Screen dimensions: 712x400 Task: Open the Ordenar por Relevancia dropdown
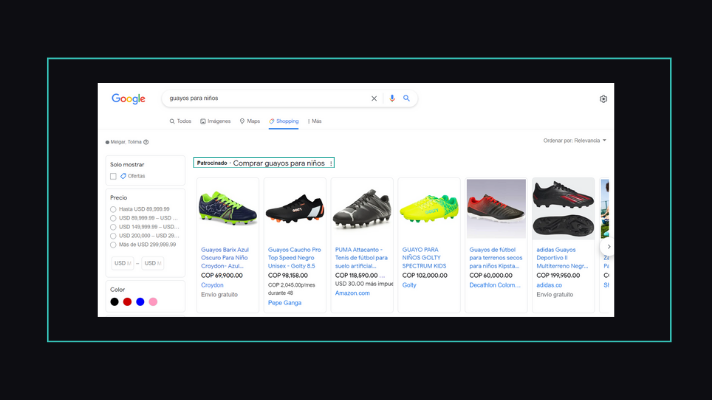[575, 141]
